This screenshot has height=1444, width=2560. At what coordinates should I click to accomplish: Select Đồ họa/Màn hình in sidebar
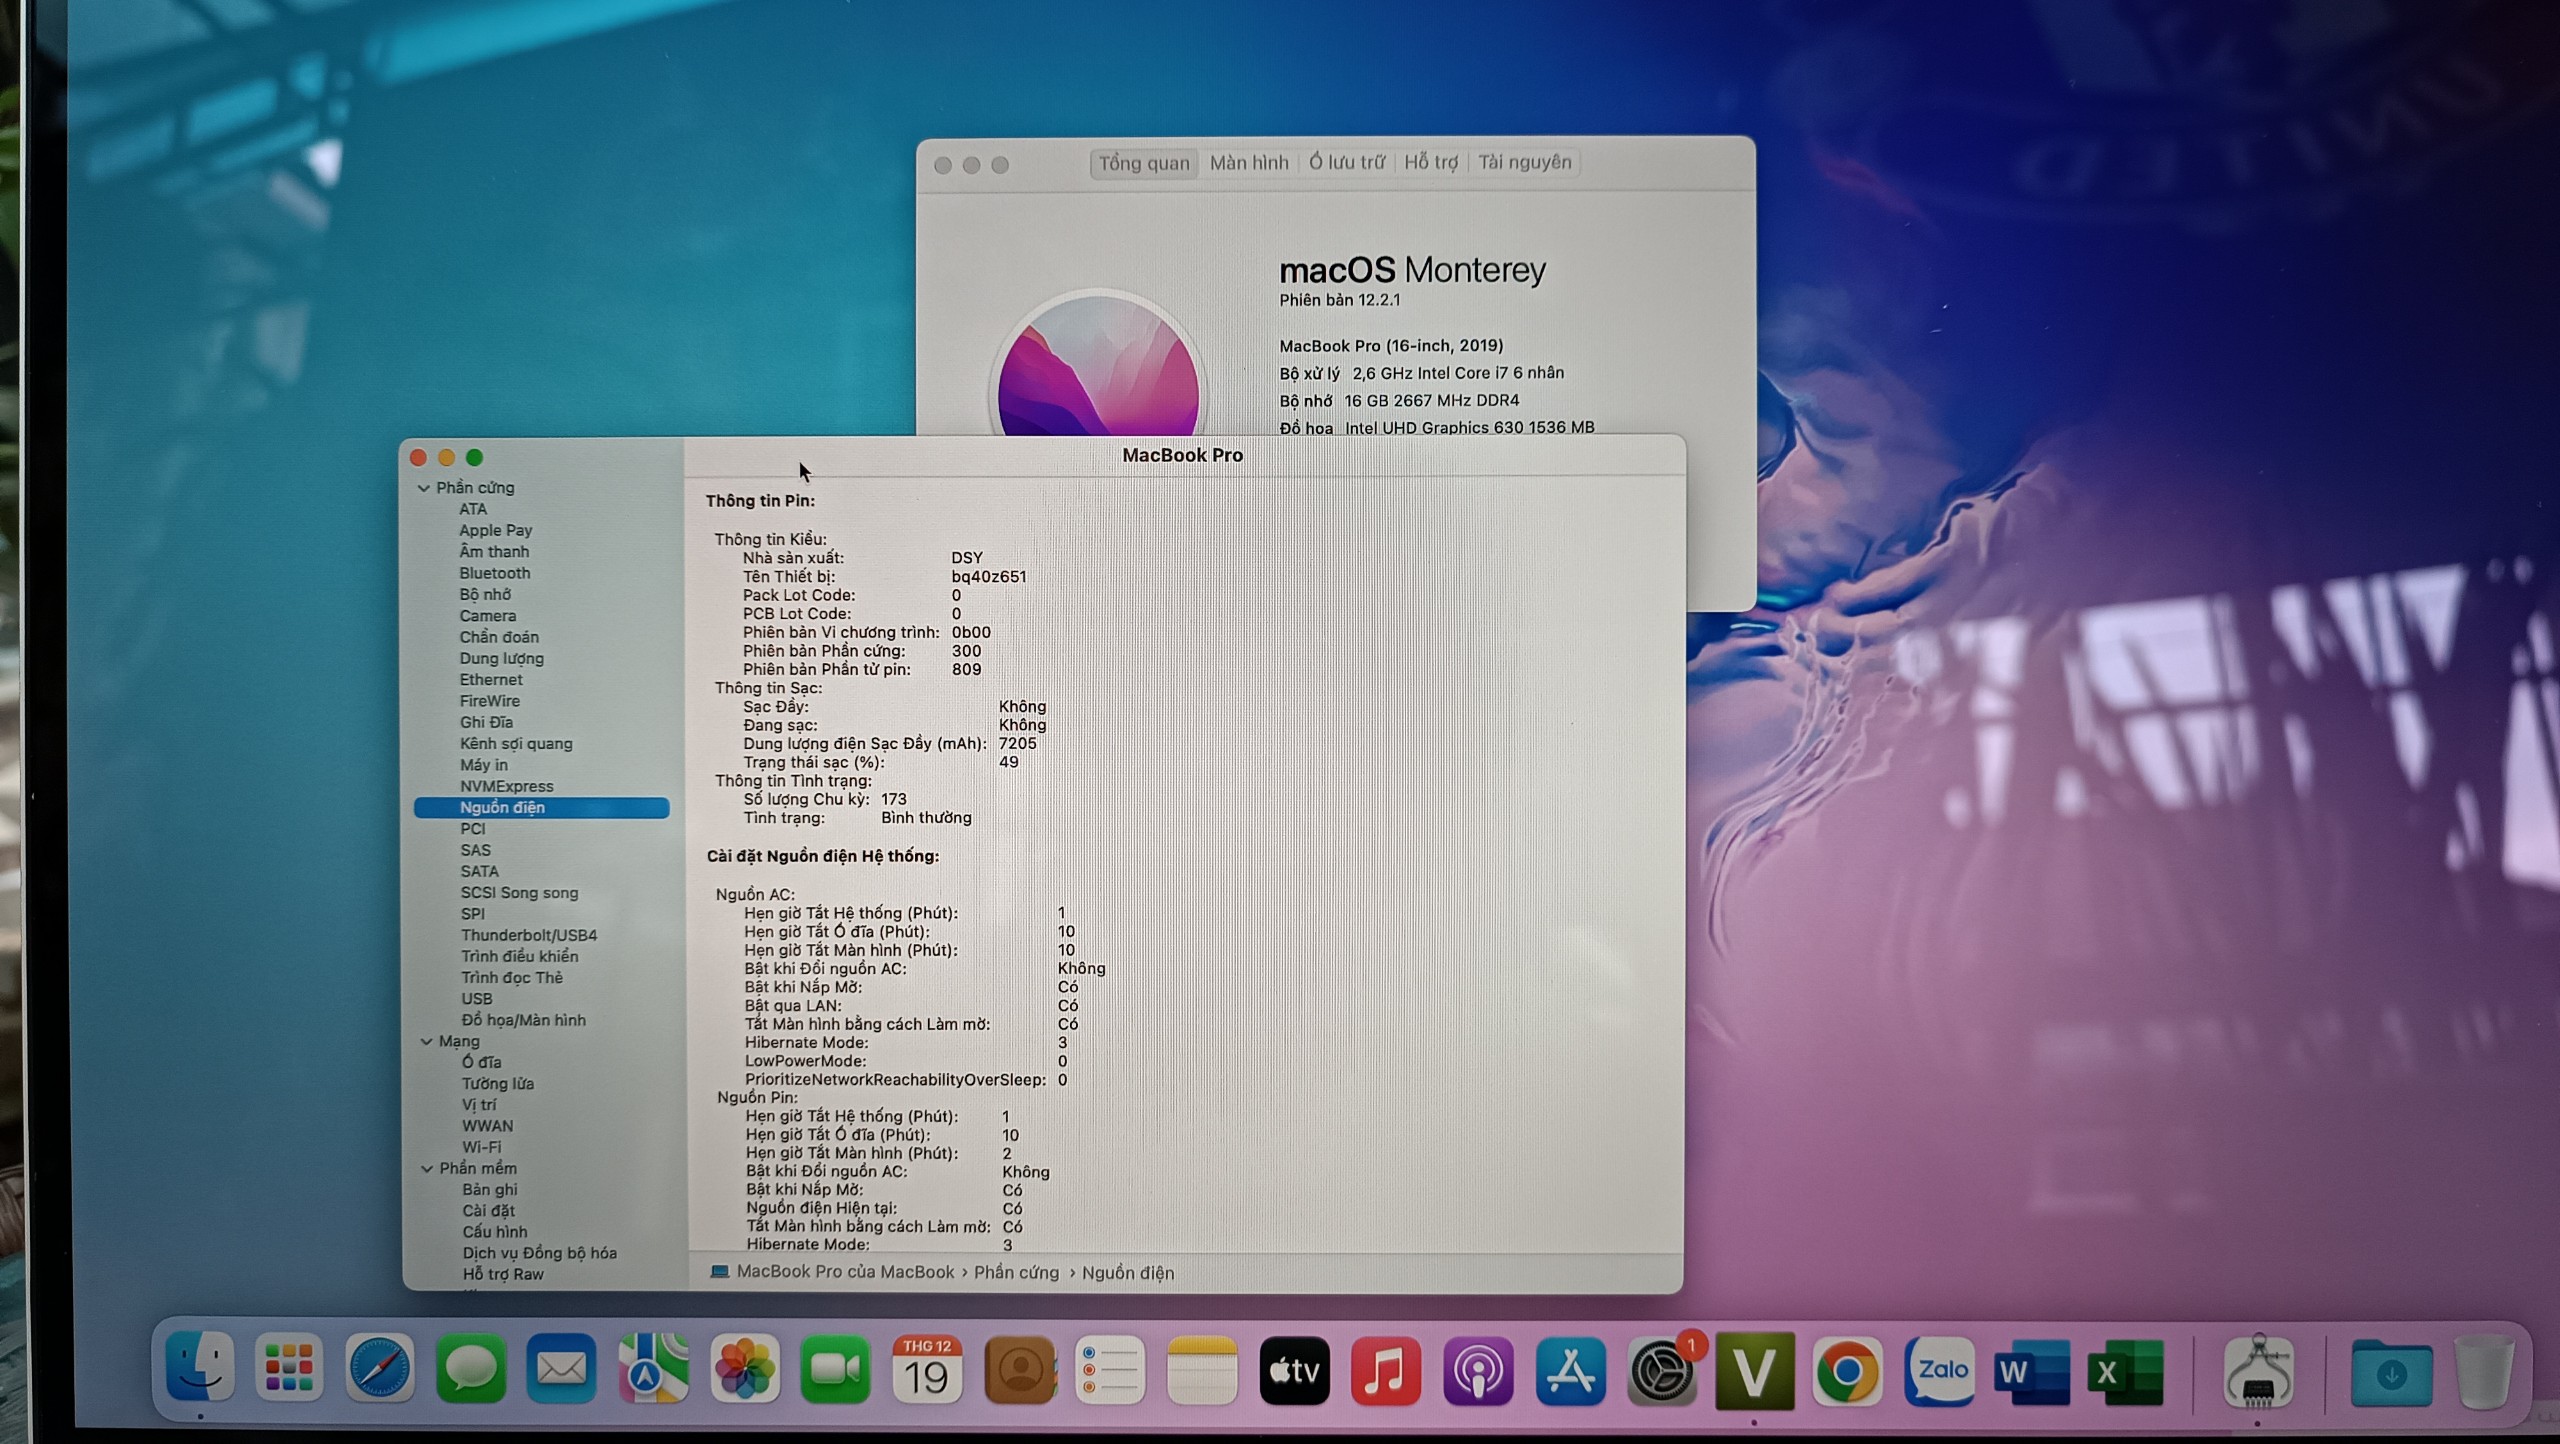point(523,1020)
